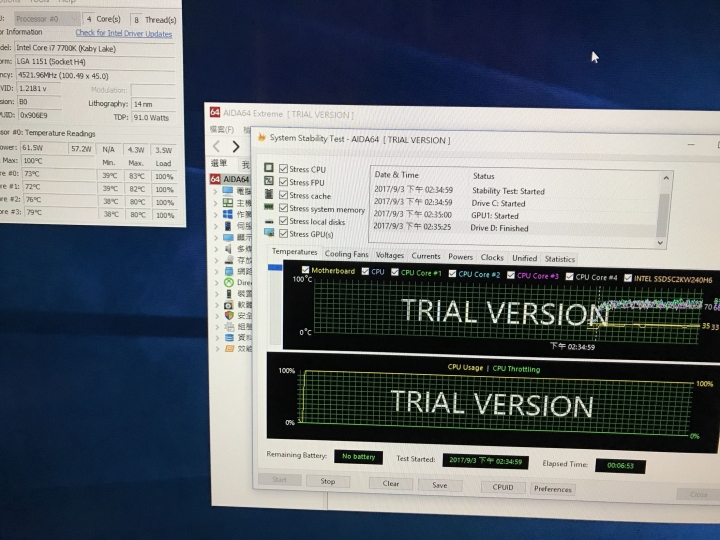Click the AIDA64 back navigation arrow
Screen dimensions: 720x540
(217, 146)
